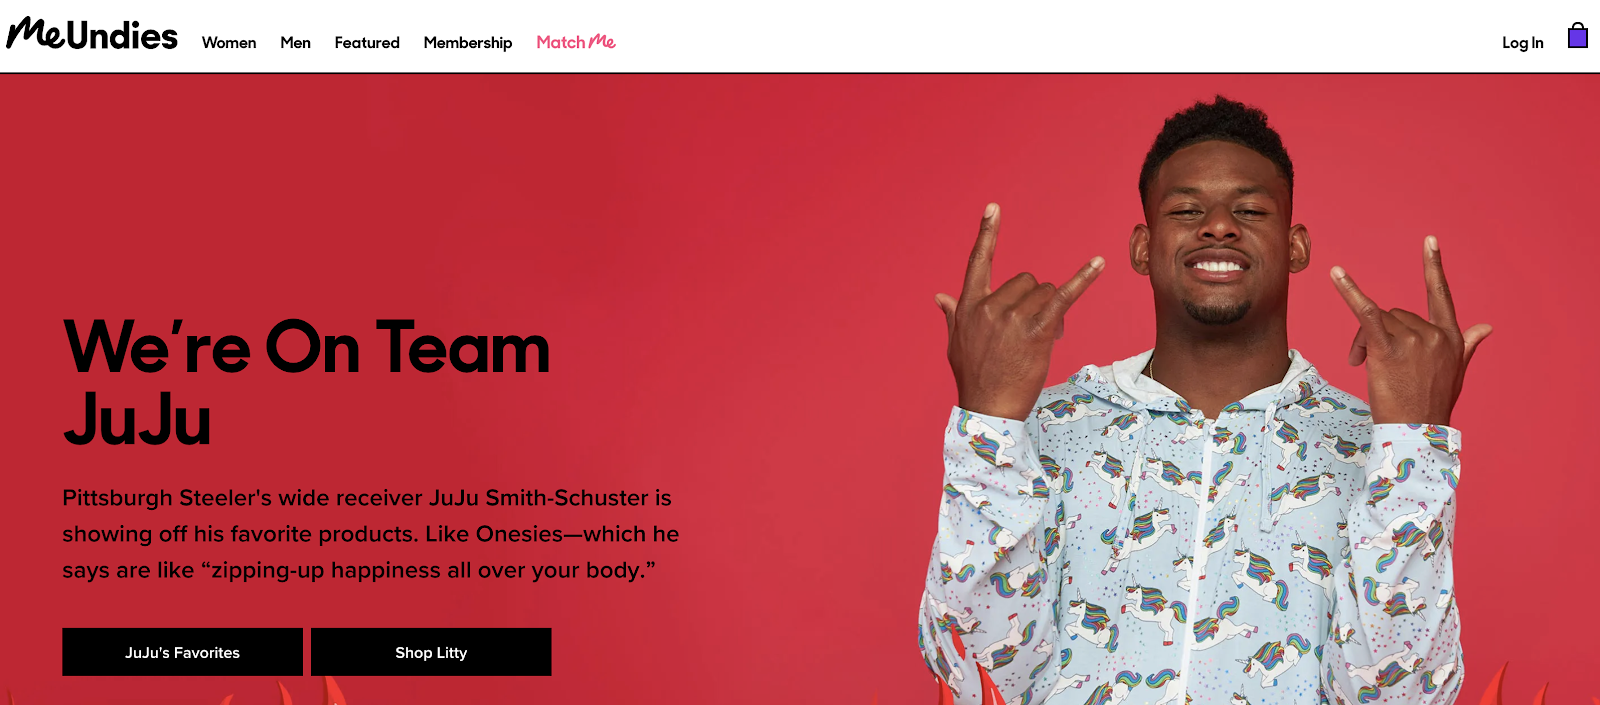Open the Men menu
Image resolution: width=1600 pixels, height=705 pixels.
[x=295, y=42]
